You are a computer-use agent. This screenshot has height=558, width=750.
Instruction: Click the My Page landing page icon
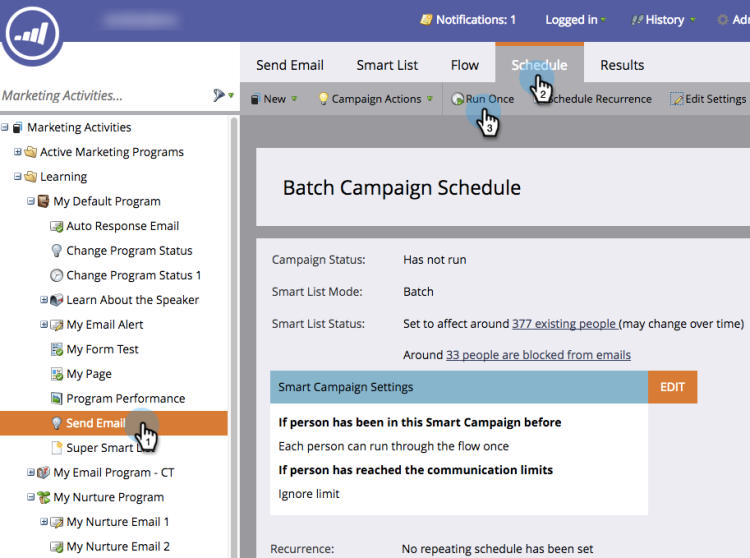(x=56, y=374)
